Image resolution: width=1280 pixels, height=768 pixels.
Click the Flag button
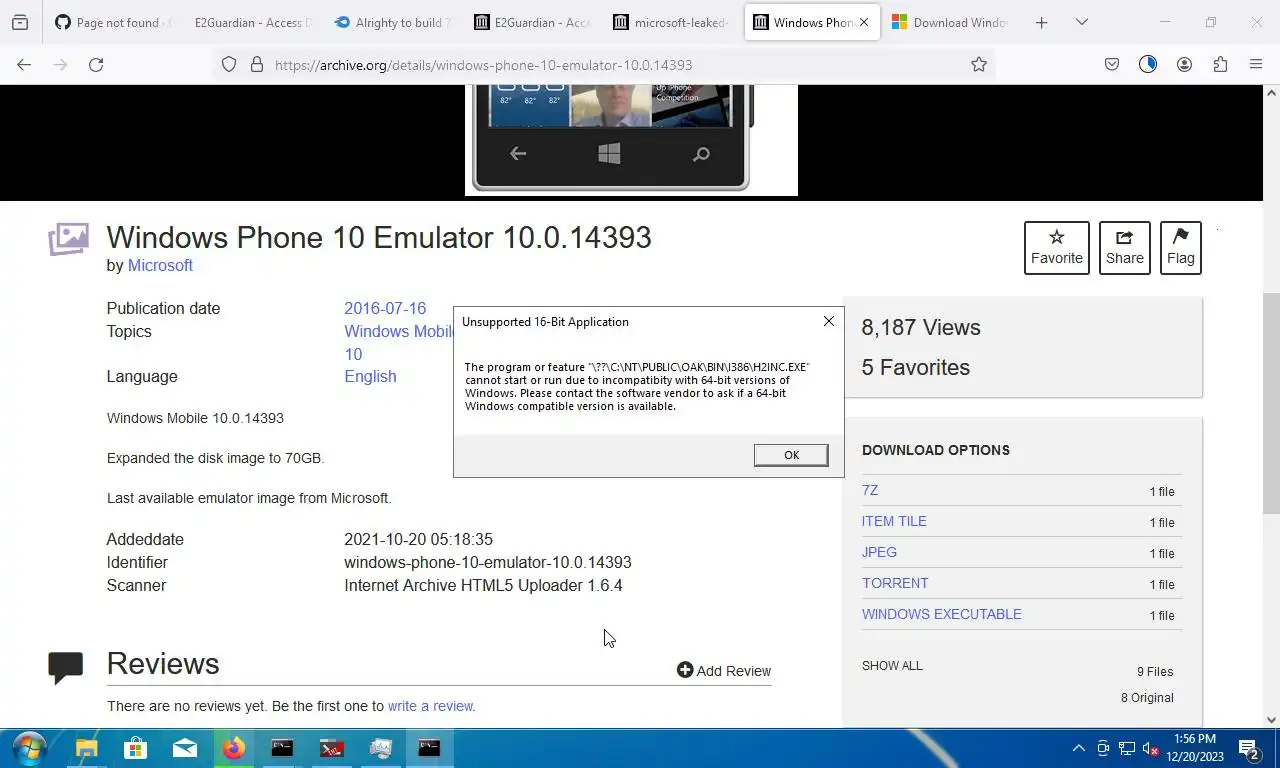pos(1180,248)
